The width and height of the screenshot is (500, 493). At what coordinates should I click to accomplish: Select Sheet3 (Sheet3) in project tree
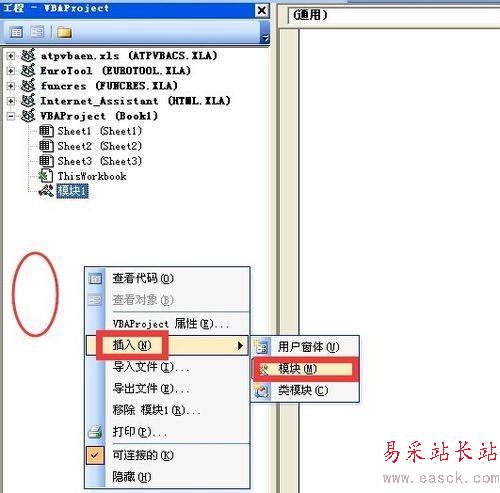point(100,161)
